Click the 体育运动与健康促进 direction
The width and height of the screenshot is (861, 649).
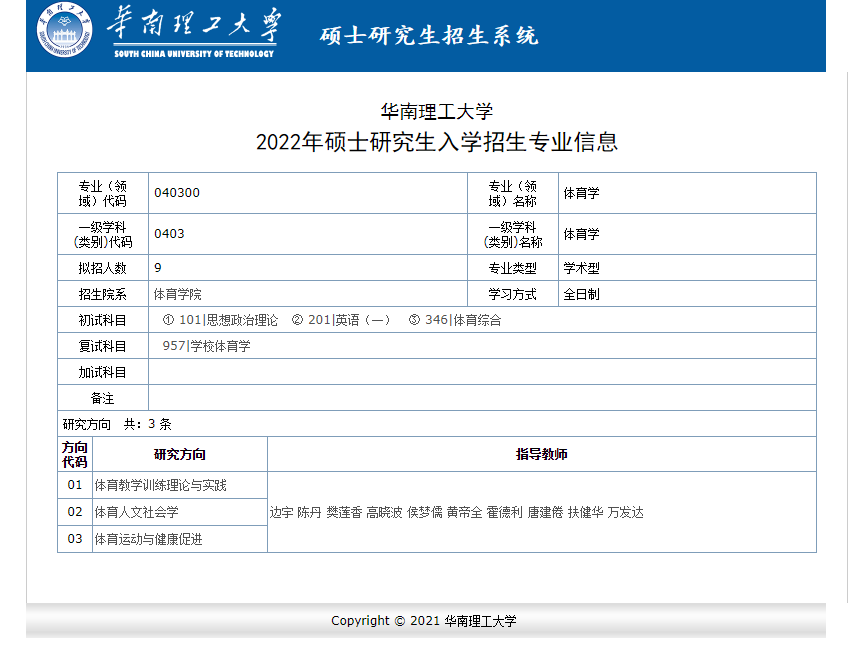pyautogui.click(x=148, y=539)
